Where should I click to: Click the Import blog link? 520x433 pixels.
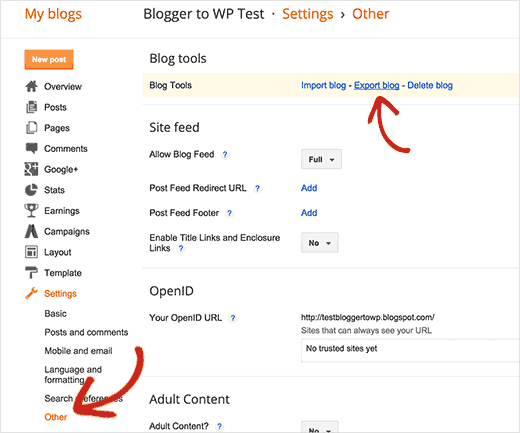tap(323, 85)
